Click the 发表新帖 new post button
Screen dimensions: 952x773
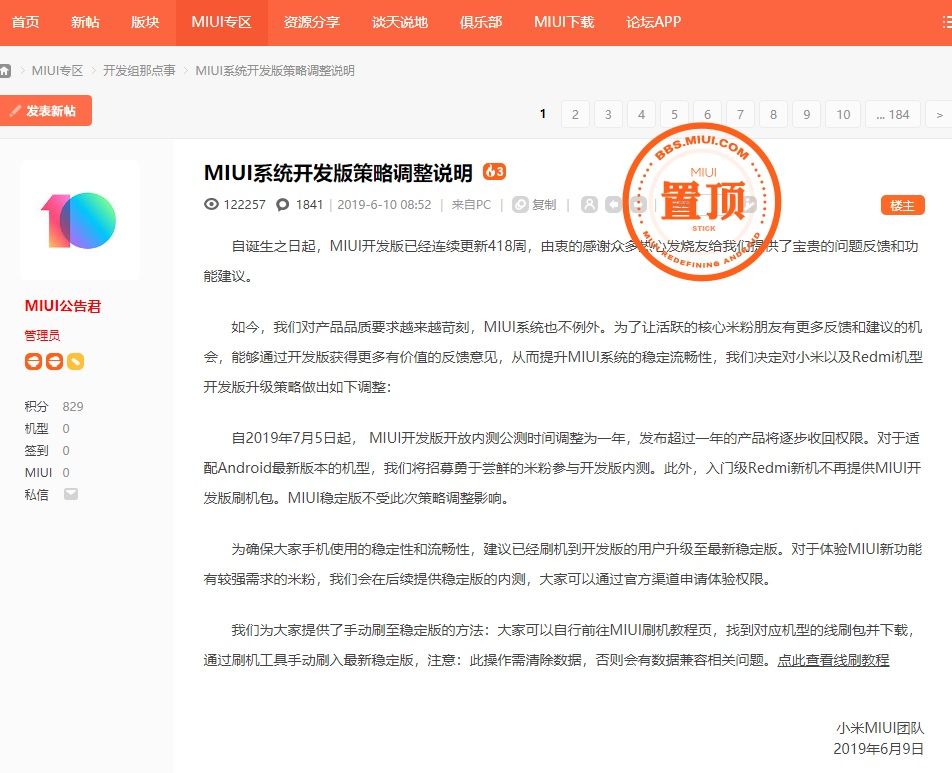[46, 111]
